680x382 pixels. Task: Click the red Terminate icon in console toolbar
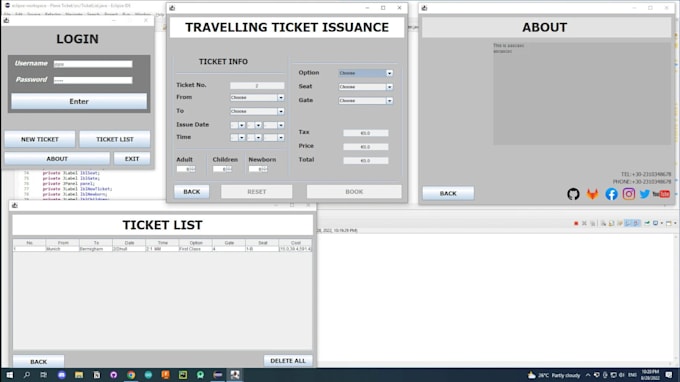(x=576, y=223)
